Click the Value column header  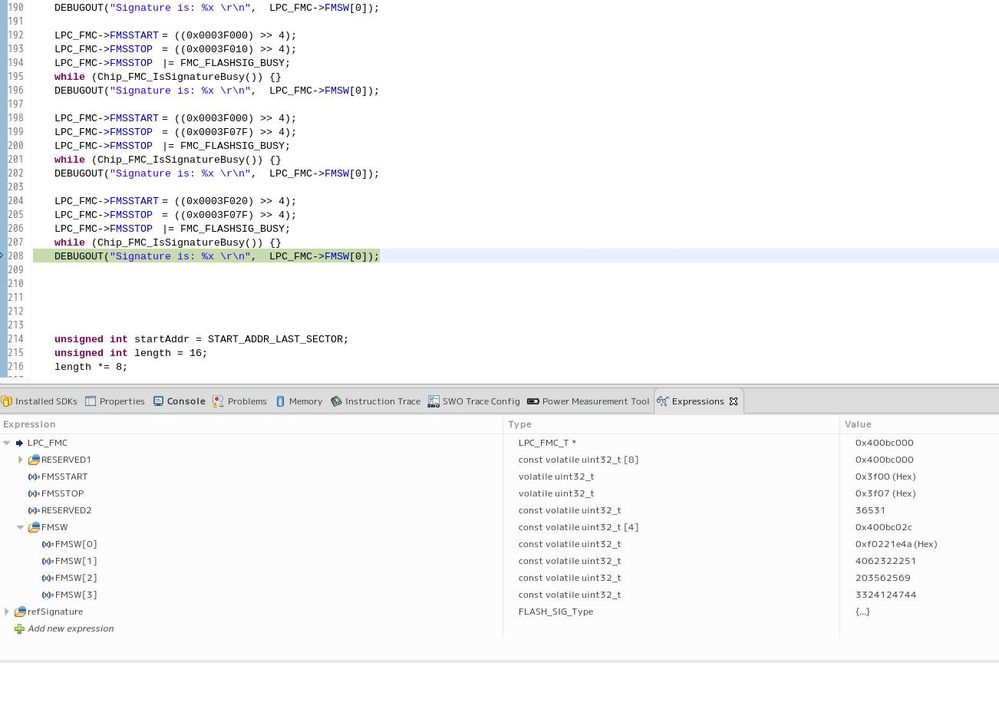pyautogui.click(x=919, y=424)
